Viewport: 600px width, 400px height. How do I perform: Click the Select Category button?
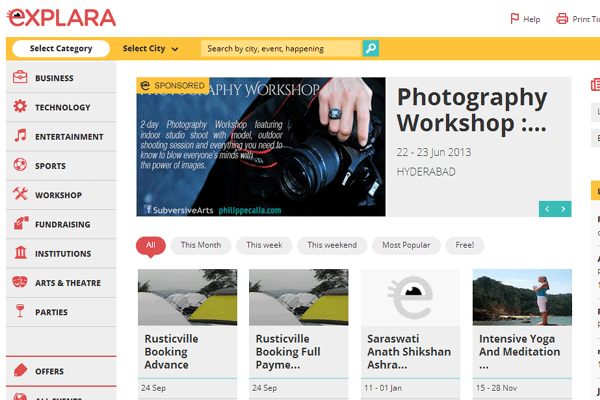61,49
